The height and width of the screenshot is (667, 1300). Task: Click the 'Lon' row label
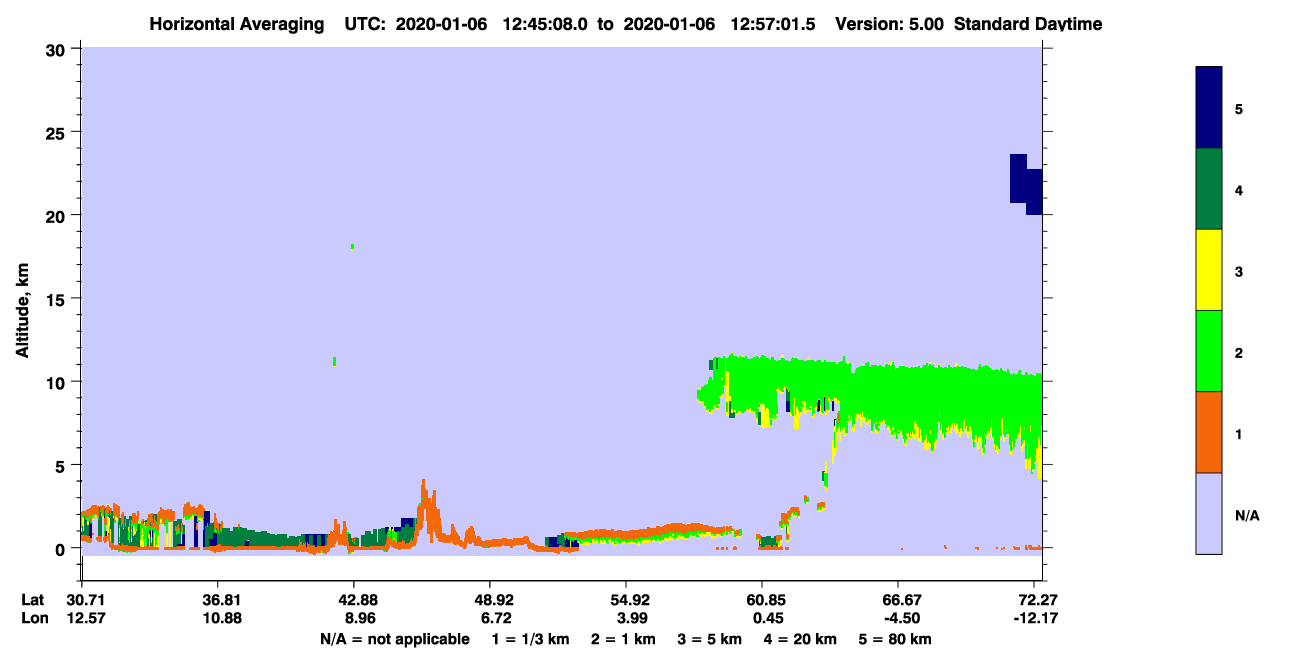(x=34, y=618)
